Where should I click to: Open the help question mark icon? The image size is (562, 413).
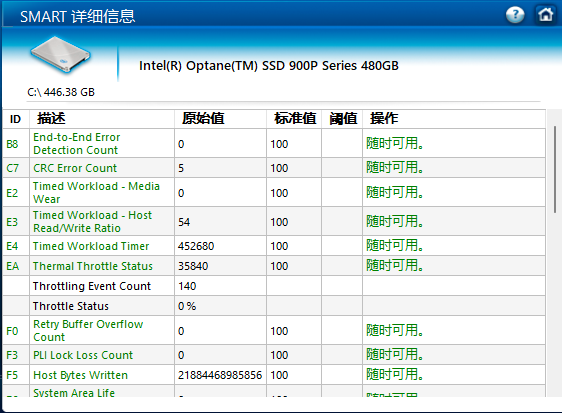coord(515,15)
